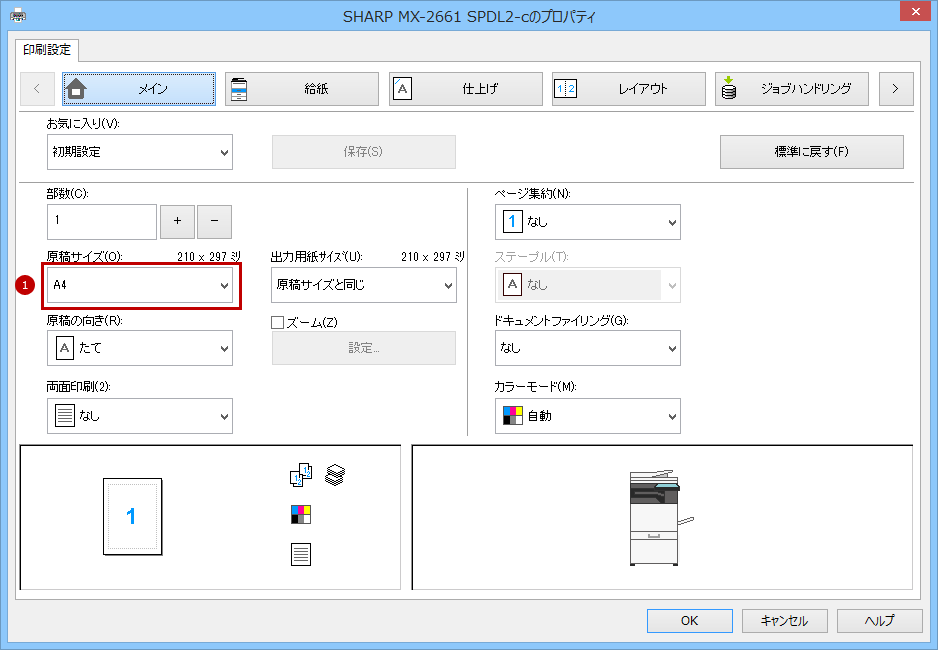Click the 部数 copies input field
The width and height of the screenshot is (938, 650).
(x=102, y=221)
